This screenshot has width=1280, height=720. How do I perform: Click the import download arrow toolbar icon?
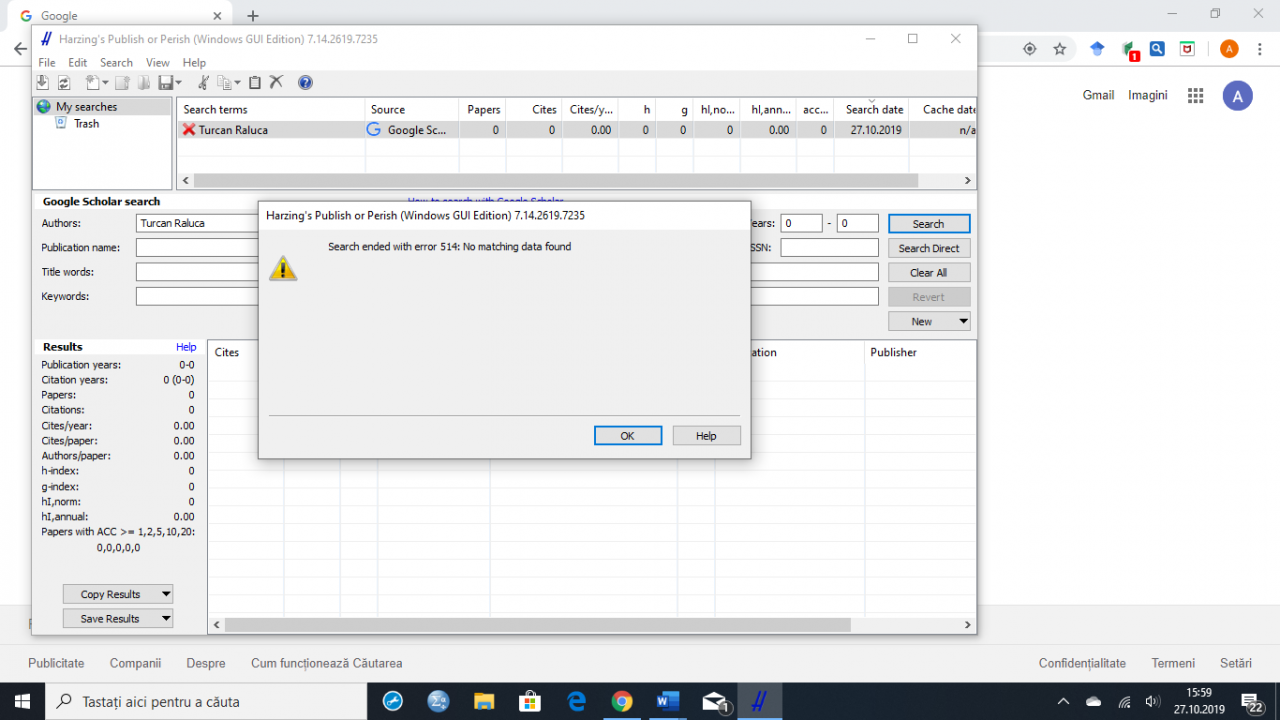coord(43,83)
